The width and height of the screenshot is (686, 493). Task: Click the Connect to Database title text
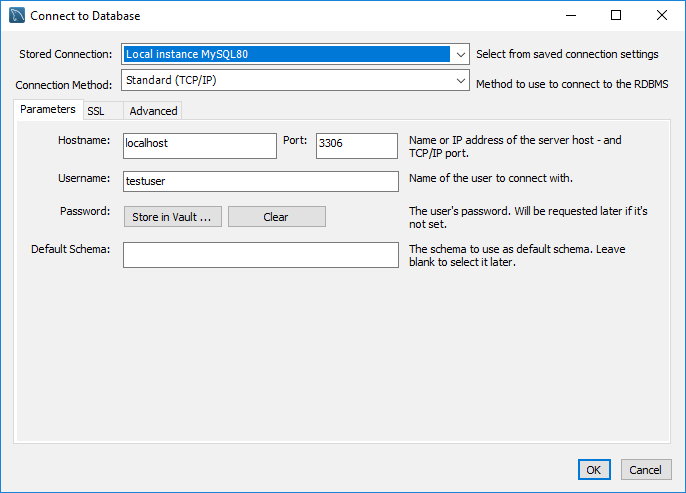tap(85, 16)
